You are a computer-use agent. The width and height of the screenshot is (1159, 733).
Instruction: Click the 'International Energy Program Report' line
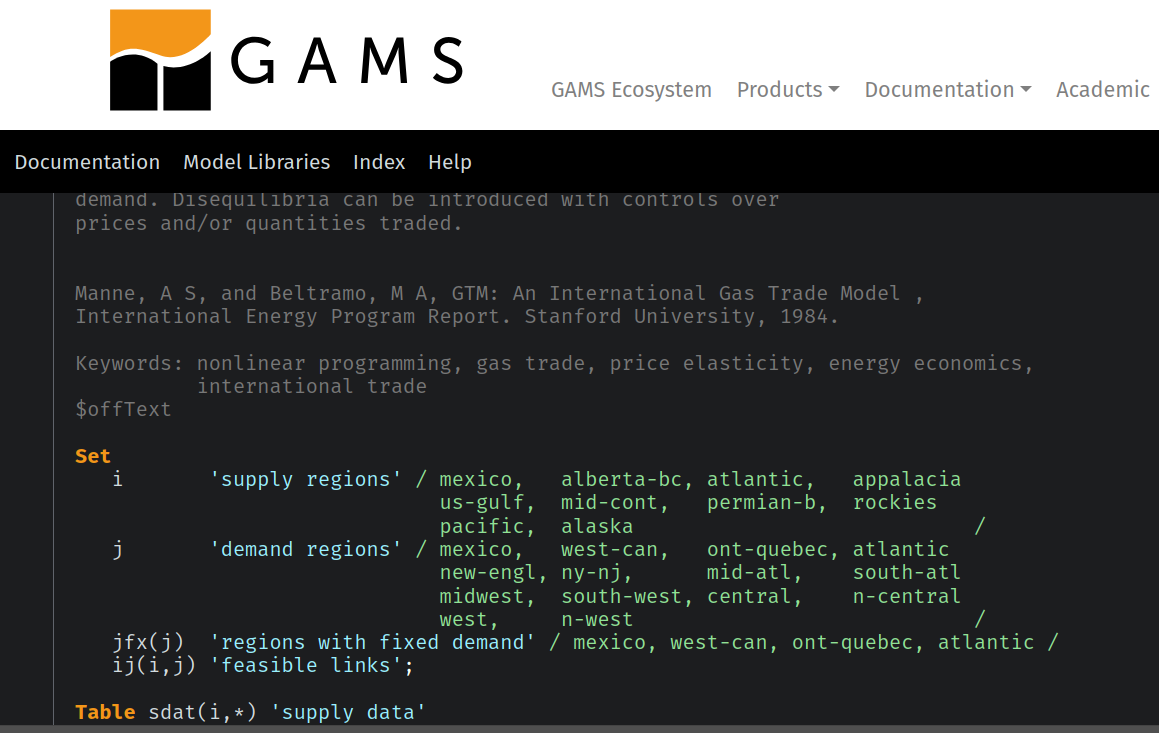pyautogui.click(x=457, y=317)
